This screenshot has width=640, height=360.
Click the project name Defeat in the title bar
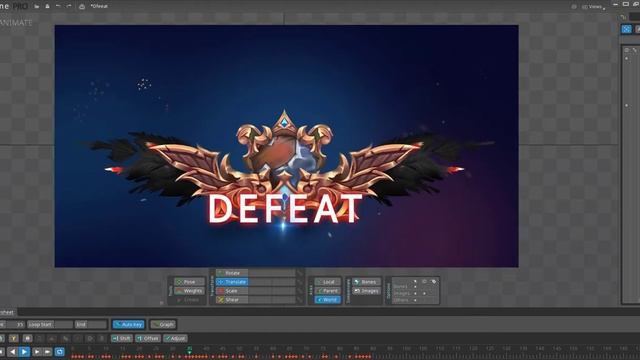click(x=99, y=6)
